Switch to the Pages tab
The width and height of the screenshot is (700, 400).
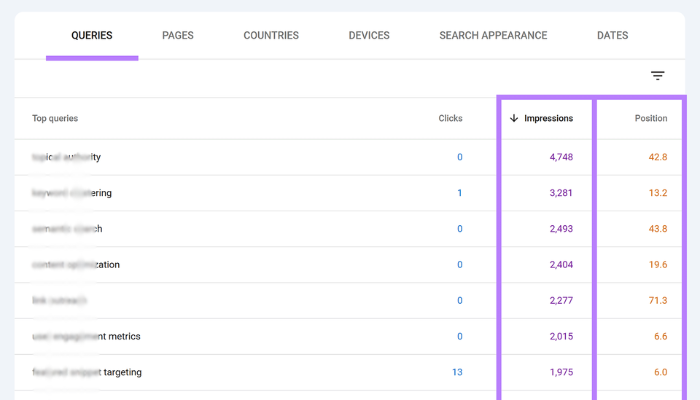click(x=178, y=36)
